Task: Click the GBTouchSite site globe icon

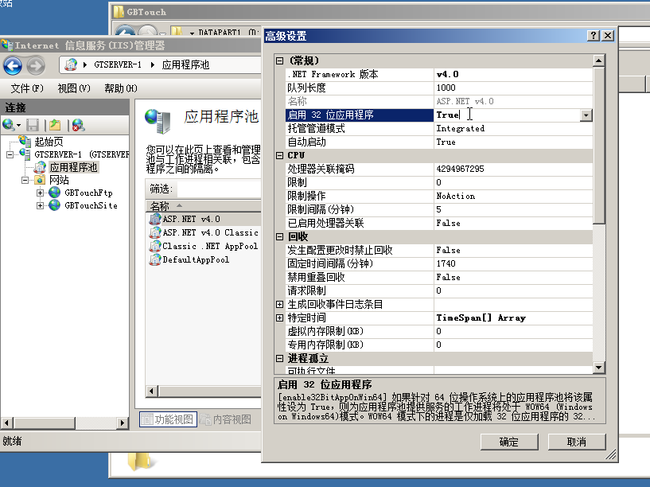Action: (54, 205)
